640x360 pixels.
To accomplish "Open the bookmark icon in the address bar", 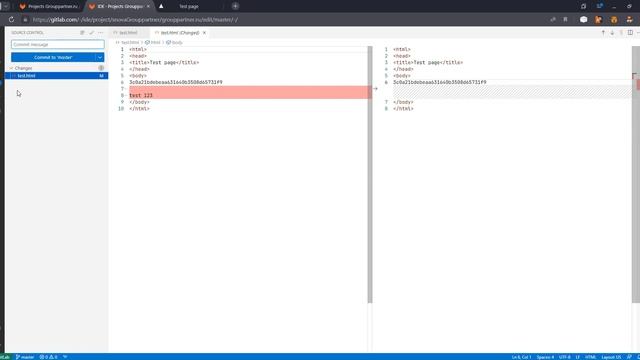I will 565,20.
